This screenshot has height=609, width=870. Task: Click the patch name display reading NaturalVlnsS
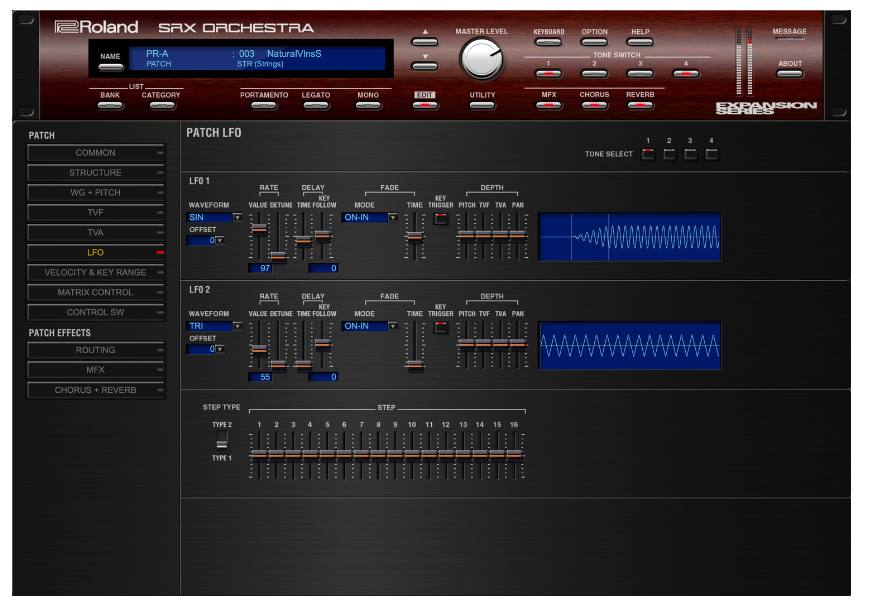click(x=294, y=54)
